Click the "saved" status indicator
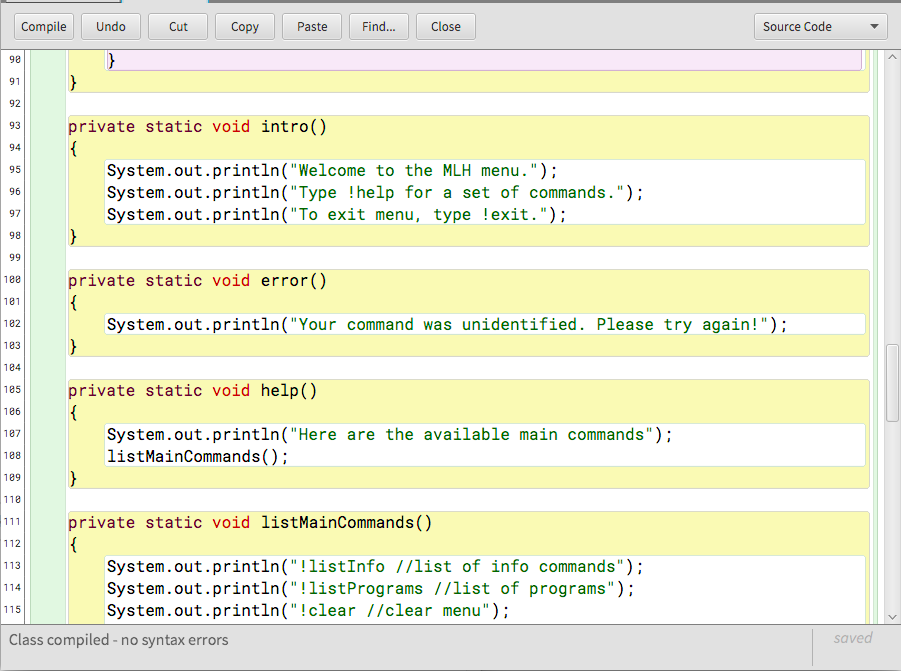The width and height of the screenshot is (901, 671). point(853,638)
